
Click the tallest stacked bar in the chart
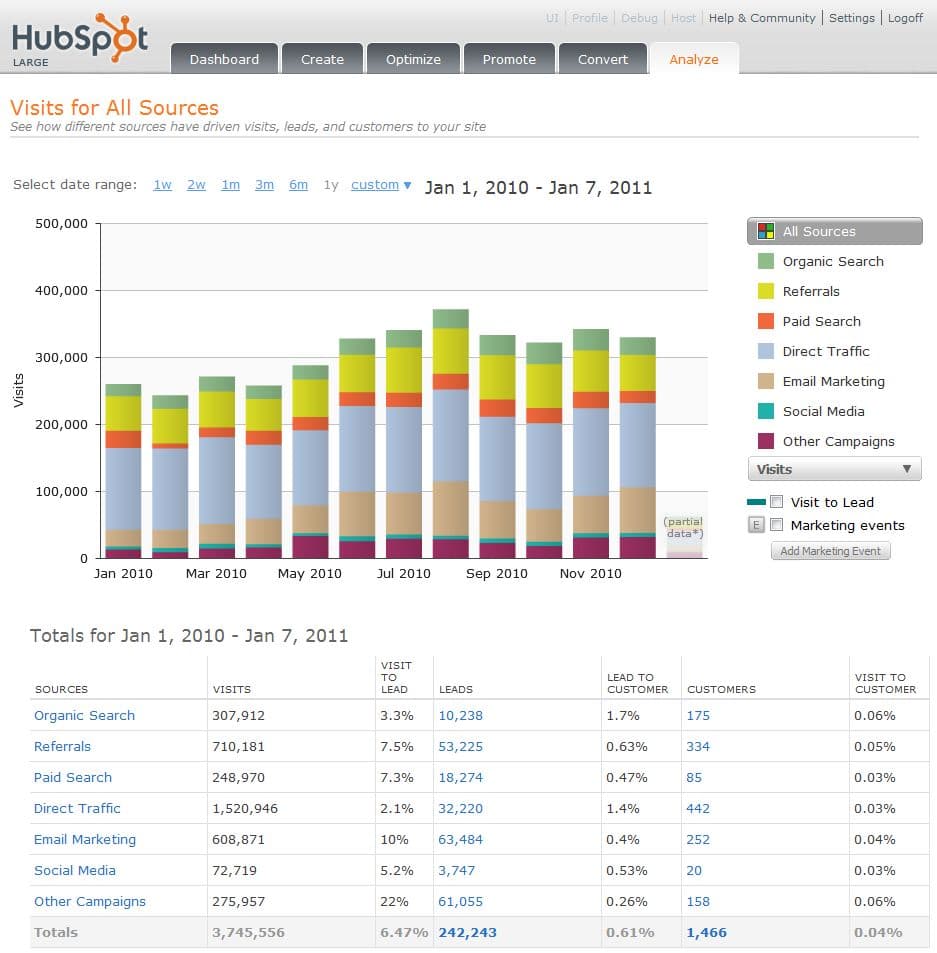point(452,430)
